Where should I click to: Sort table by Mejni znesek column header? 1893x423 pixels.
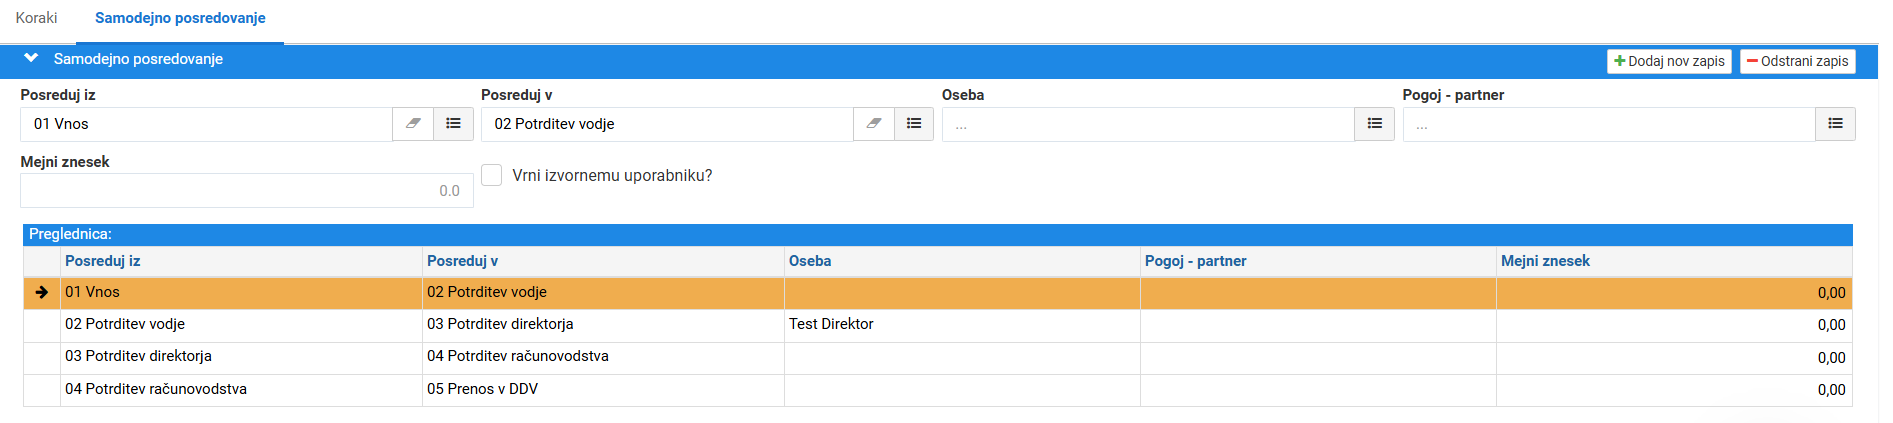click(x=1545, y=261)
